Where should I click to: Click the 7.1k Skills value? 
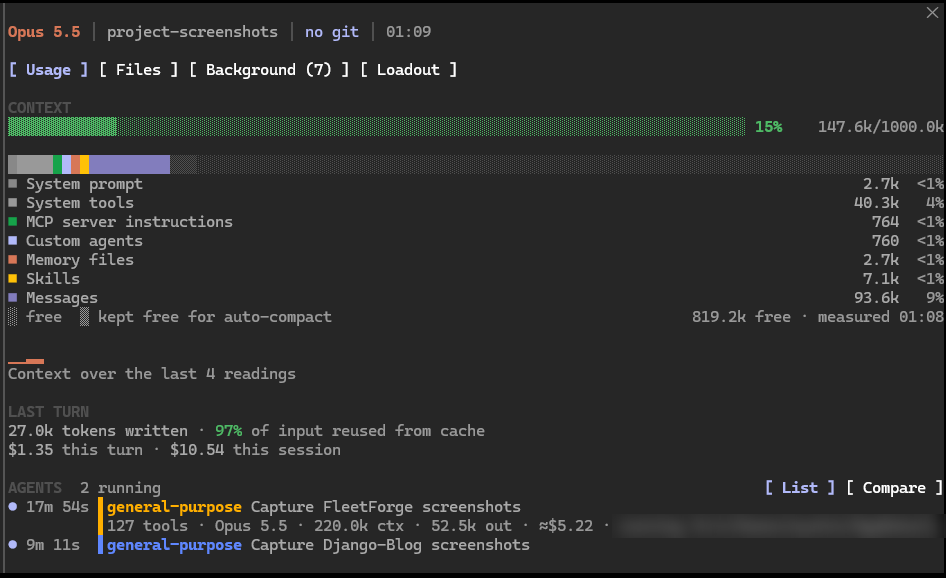[881, 279]
